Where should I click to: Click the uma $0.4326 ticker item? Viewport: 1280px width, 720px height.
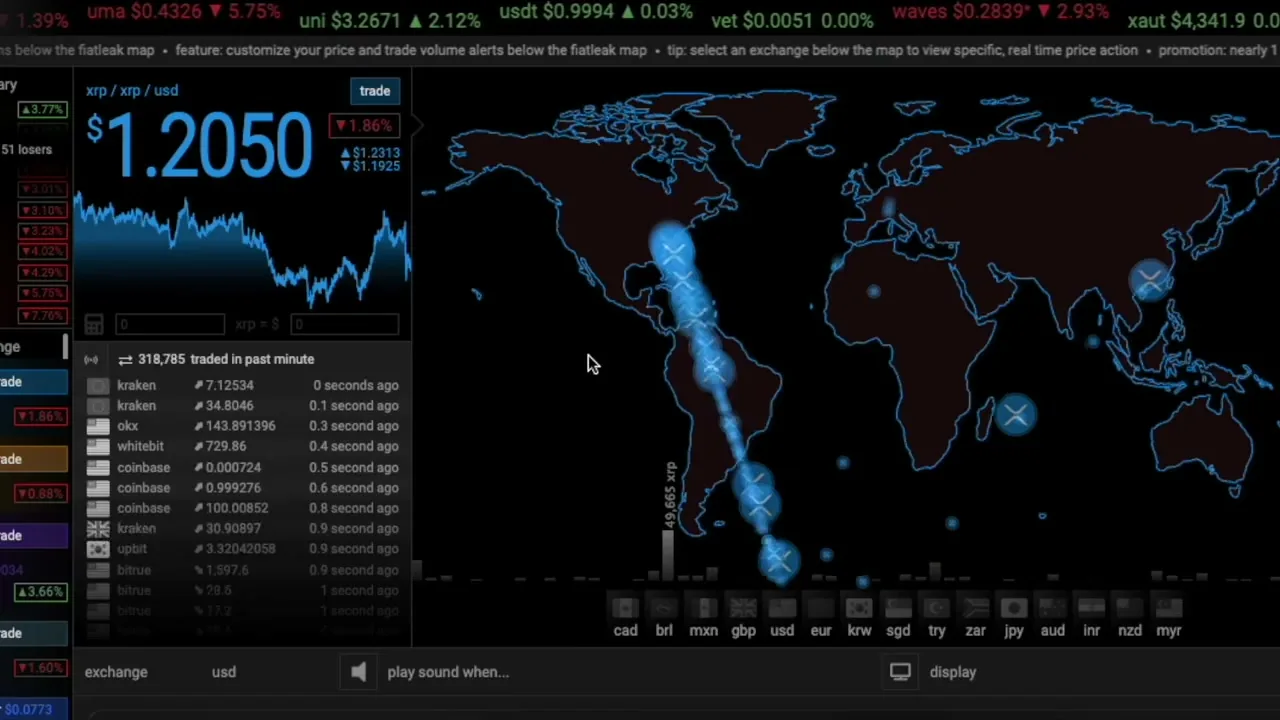(x=185, y=12)
